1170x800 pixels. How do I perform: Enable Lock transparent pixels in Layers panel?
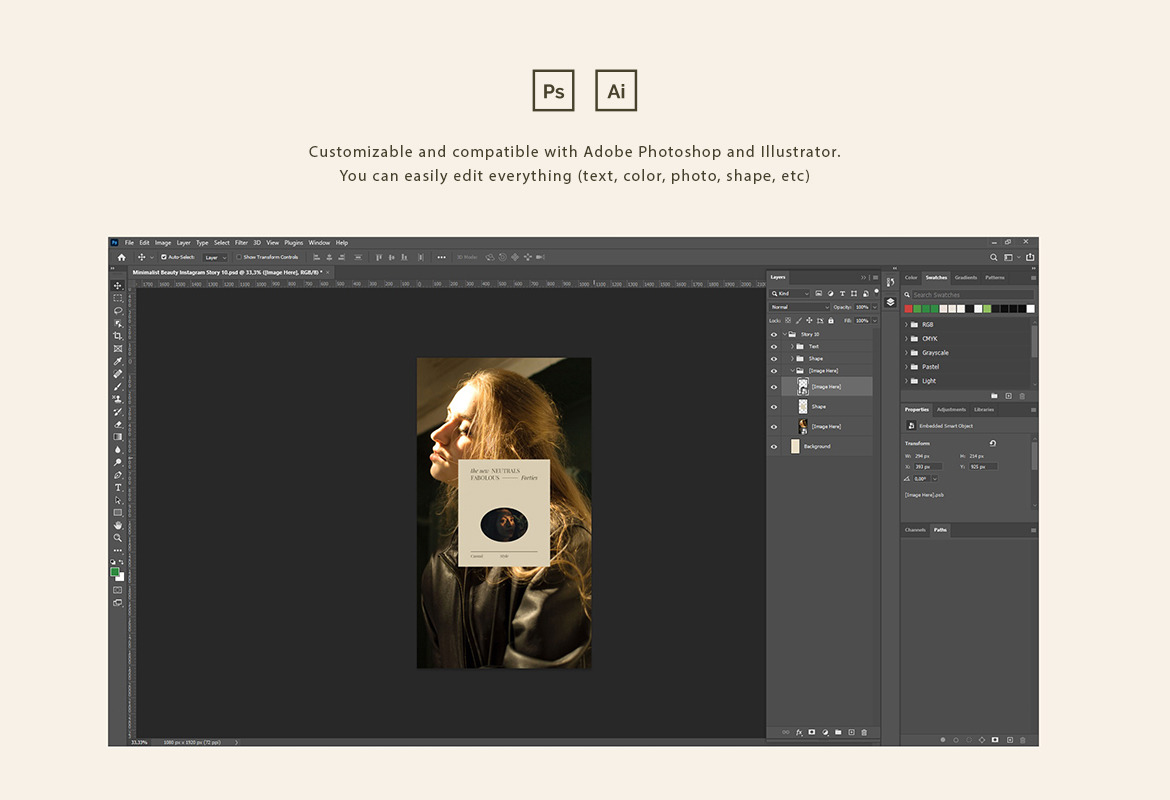tap(787, 320)
